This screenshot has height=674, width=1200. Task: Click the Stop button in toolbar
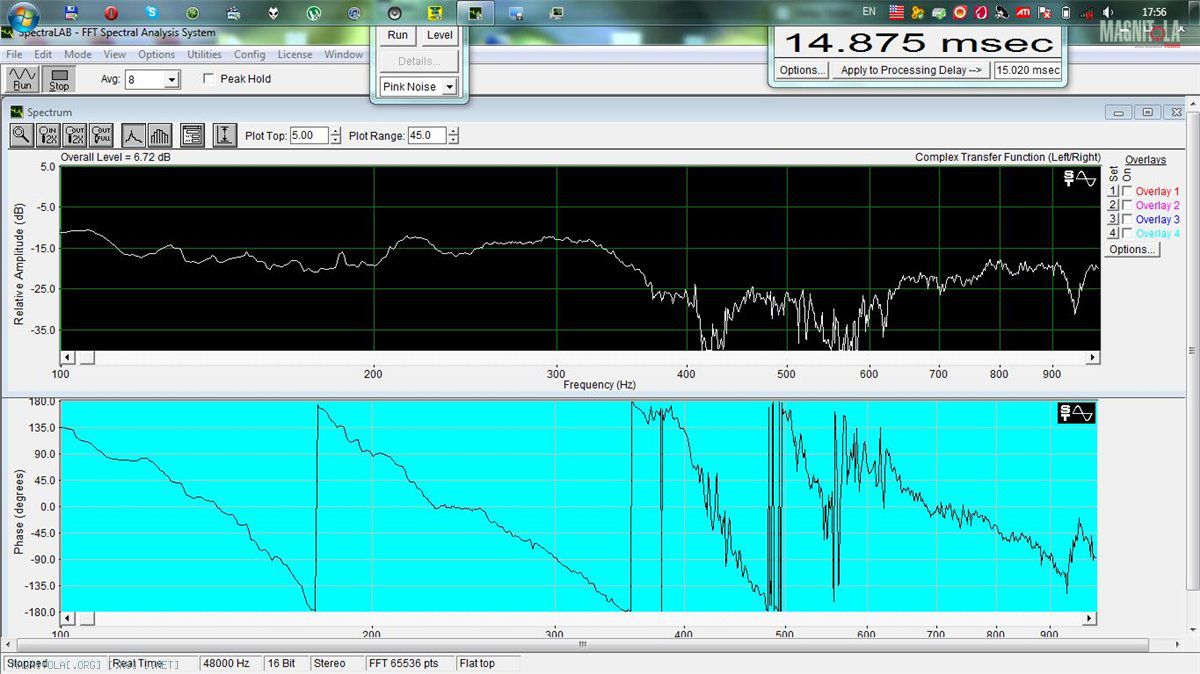(59, 79)
